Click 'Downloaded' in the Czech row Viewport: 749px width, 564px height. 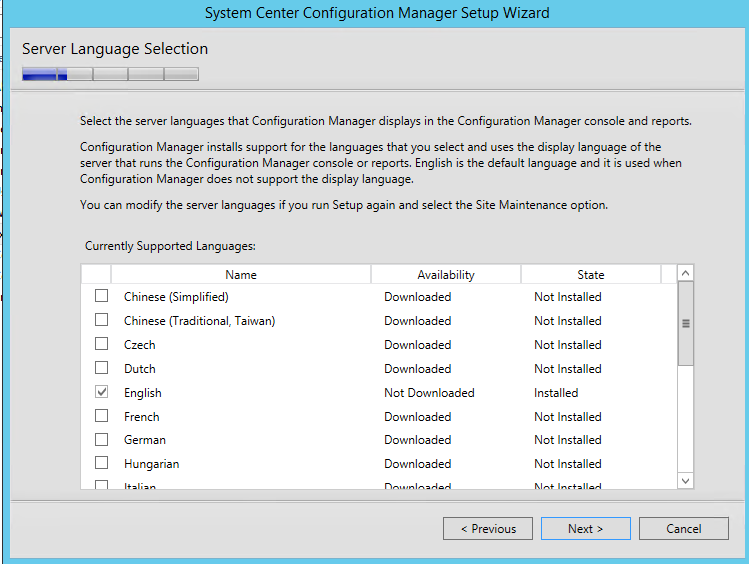(x=417, y=345)
